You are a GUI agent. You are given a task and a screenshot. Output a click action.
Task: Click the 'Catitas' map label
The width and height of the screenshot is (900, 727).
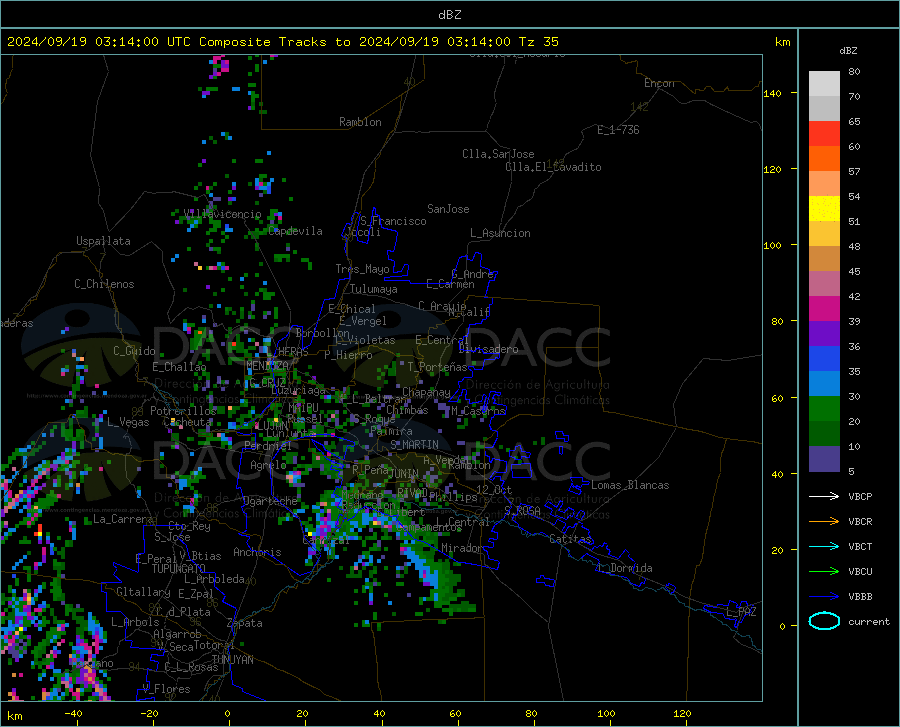(571, 539)
